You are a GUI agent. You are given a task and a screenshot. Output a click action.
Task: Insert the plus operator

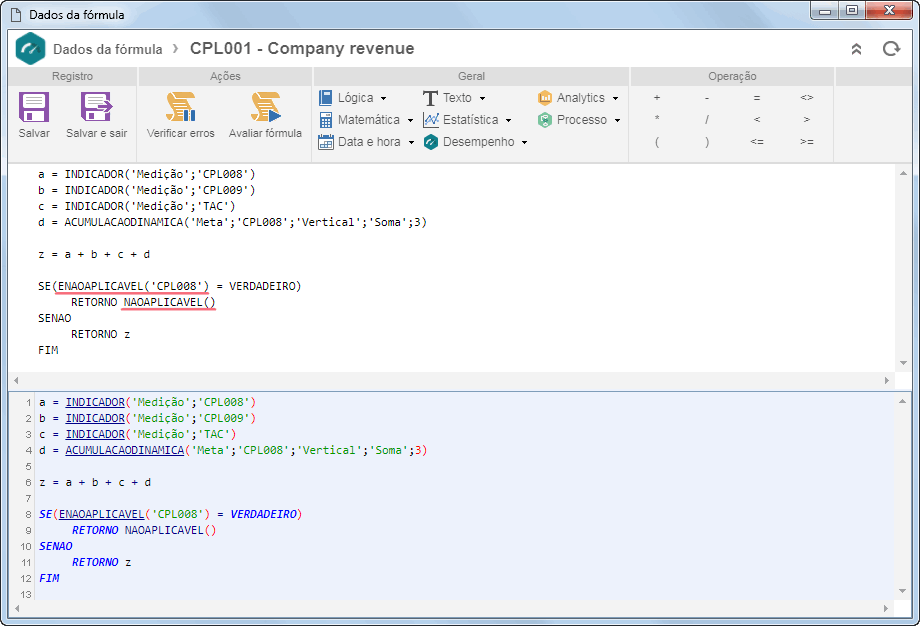tap(657, 98)
